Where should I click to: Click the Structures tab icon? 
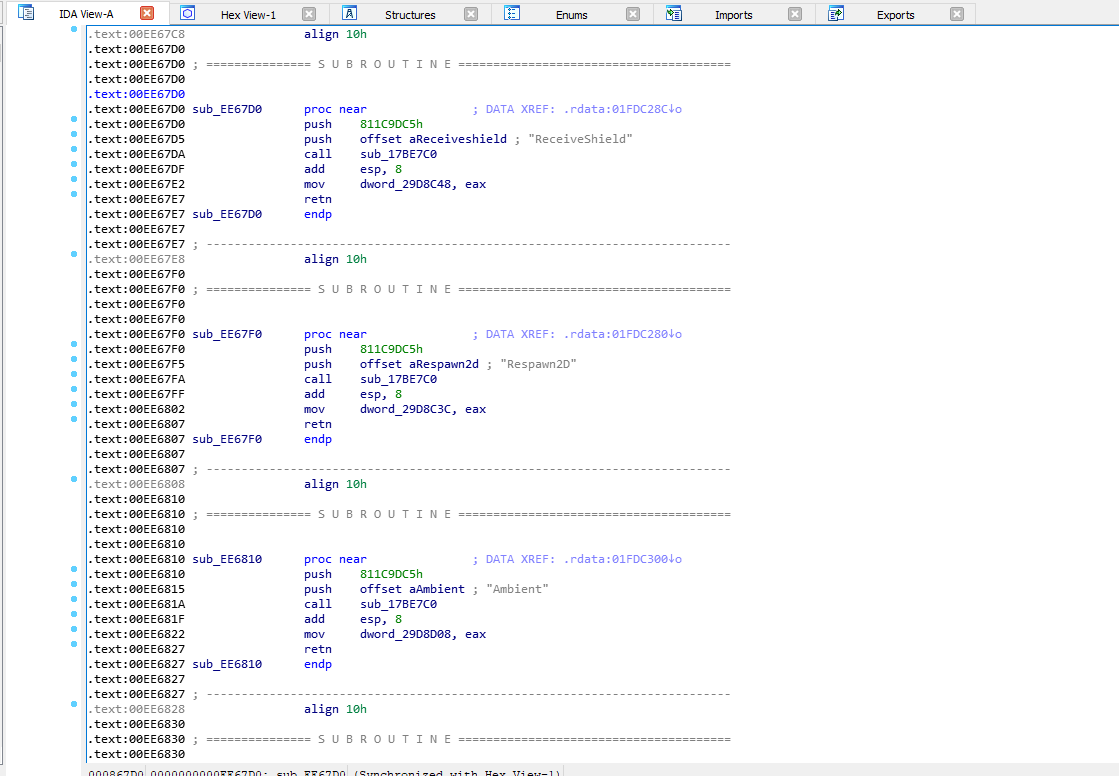pyautogui.click(x=350, y=13)
